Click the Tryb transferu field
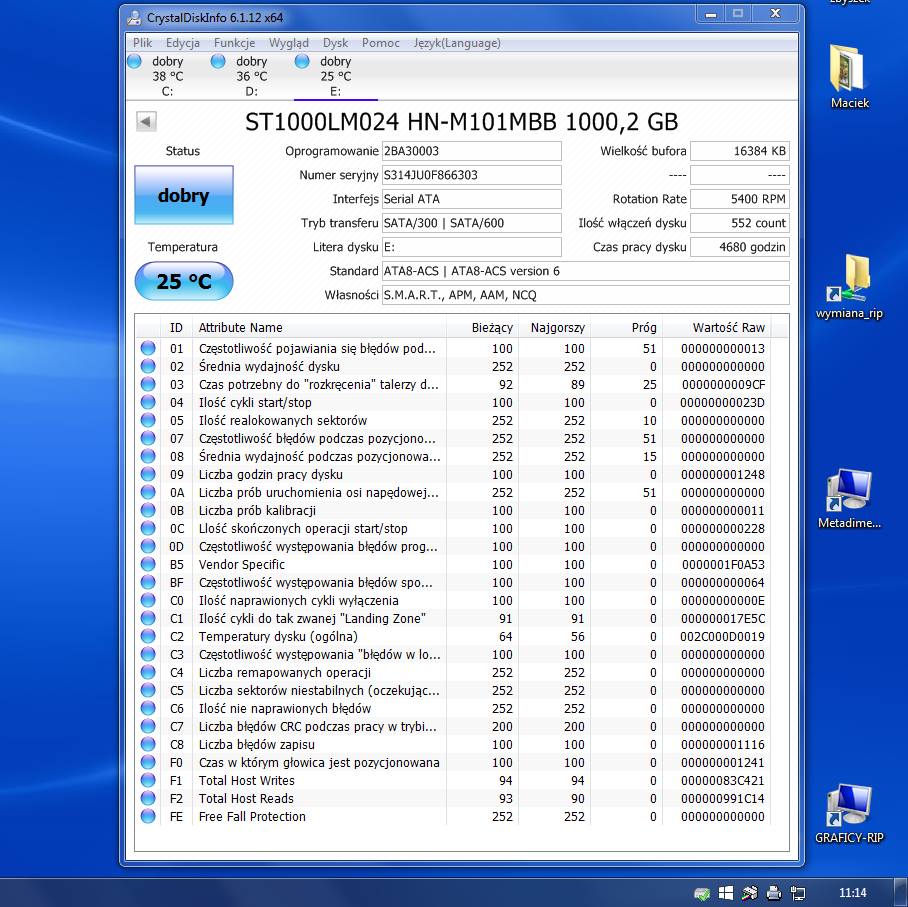 point(471,223)
